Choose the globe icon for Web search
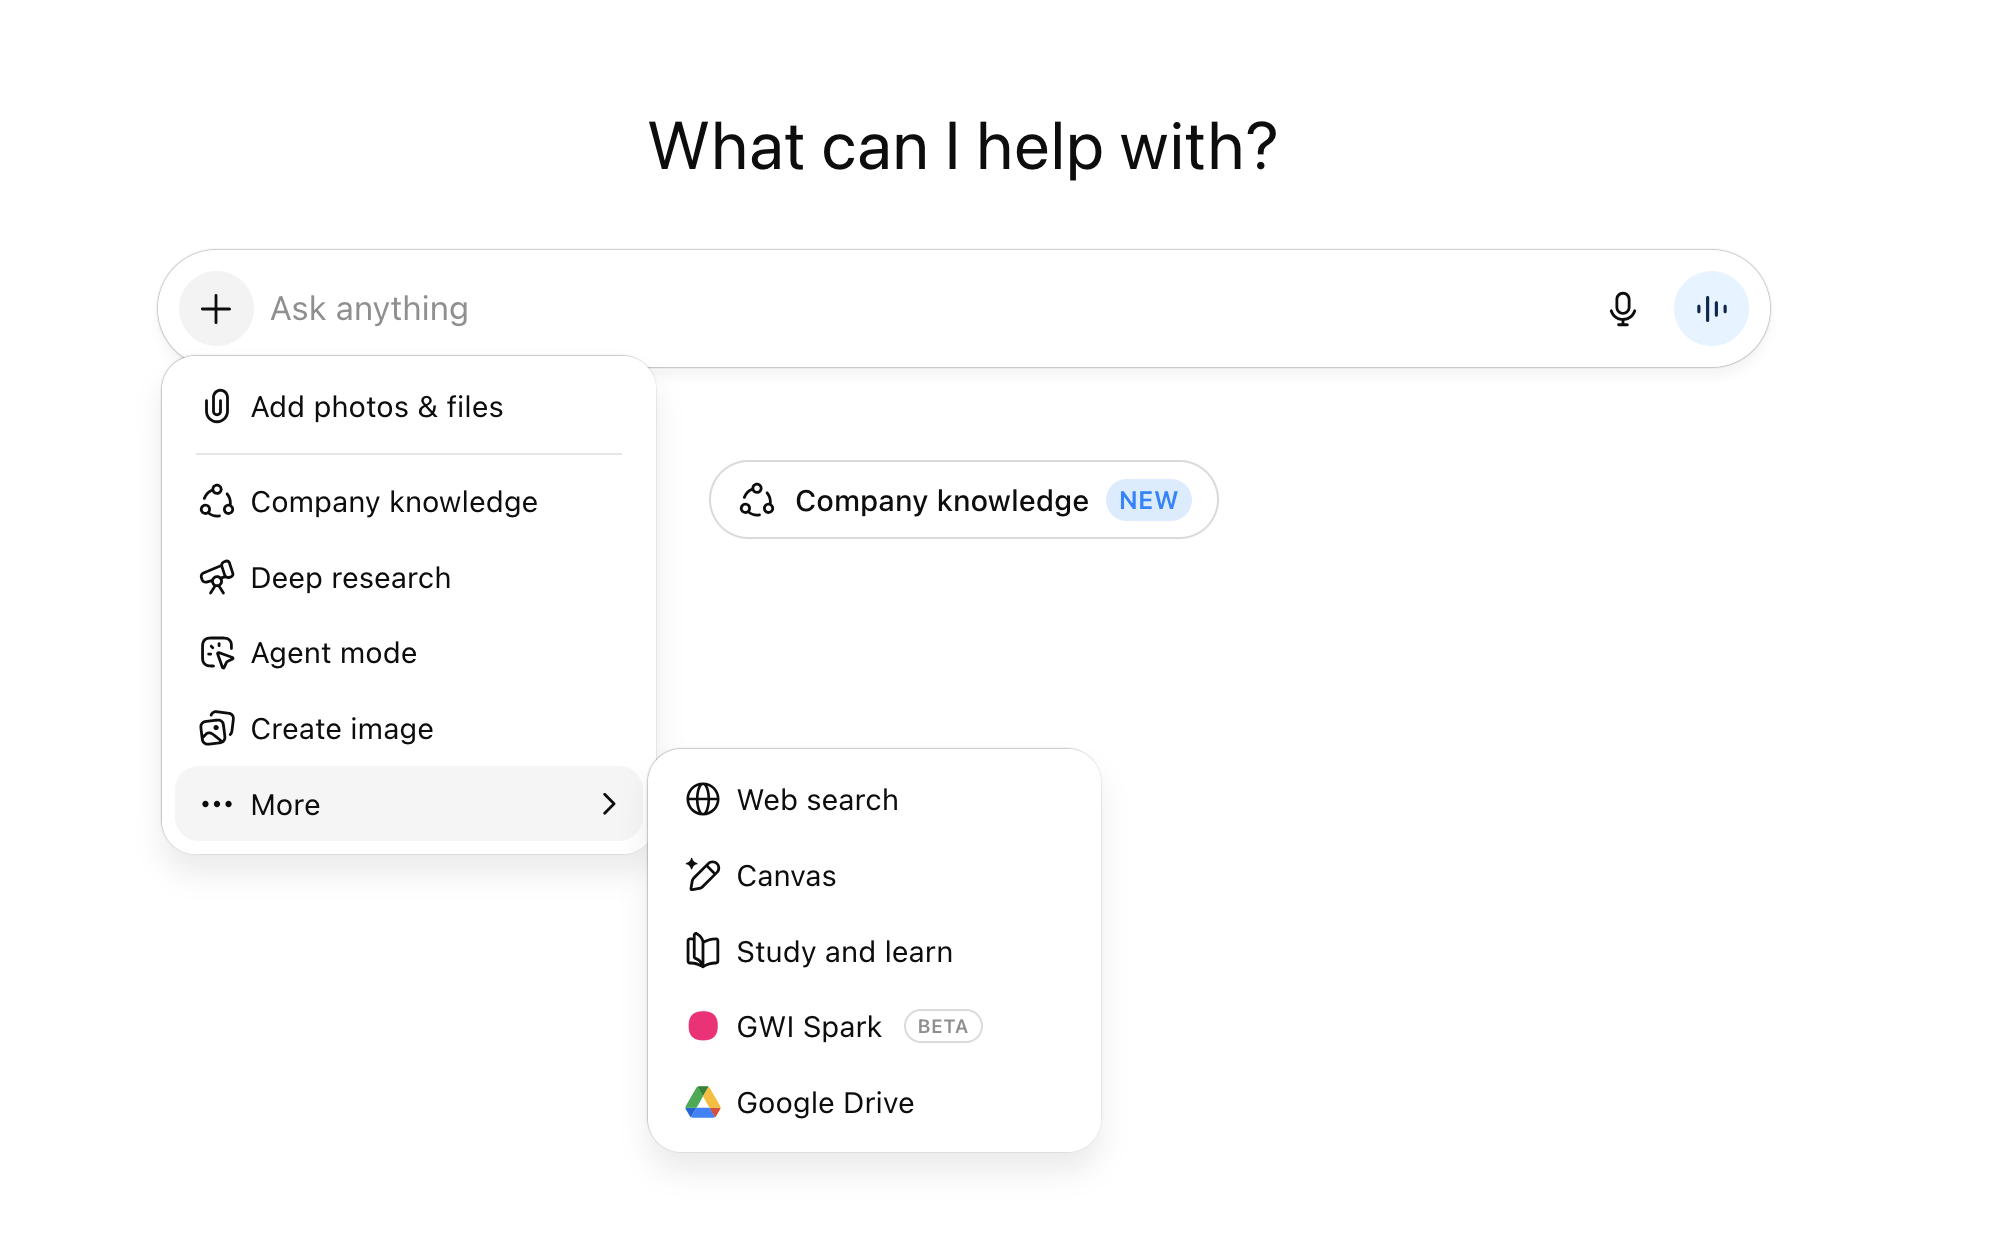Screen dimensions: 2016x1254 pos(704,799)
